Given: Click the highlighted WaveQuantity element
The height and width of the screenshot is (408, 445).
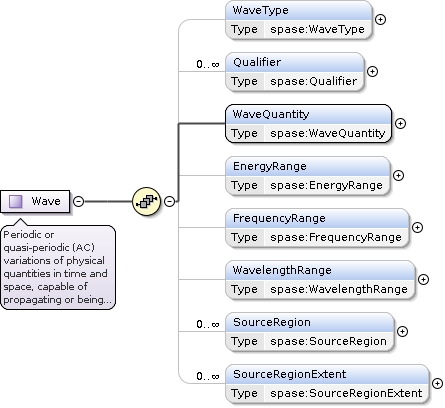Looking at the screenshot, I should coord(309,124).
